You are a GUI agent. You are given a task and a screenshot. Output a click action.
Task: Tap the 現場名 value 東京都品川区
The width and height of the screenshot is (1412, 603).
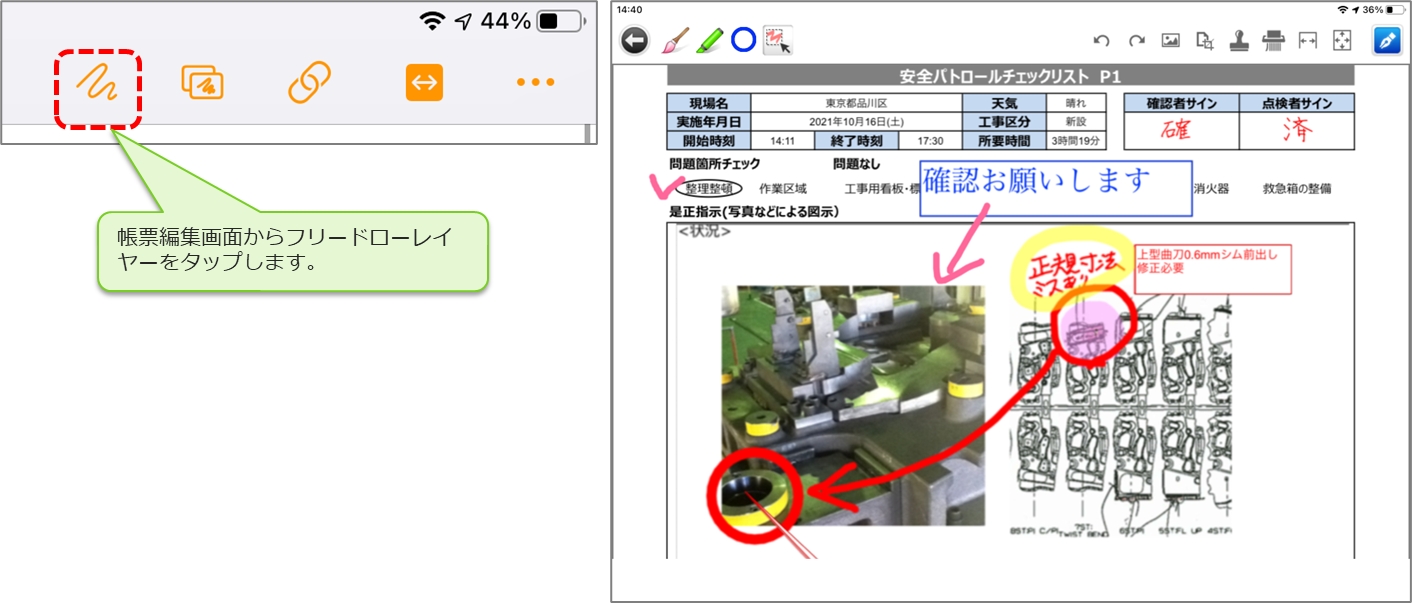click(x=856, y=103)
